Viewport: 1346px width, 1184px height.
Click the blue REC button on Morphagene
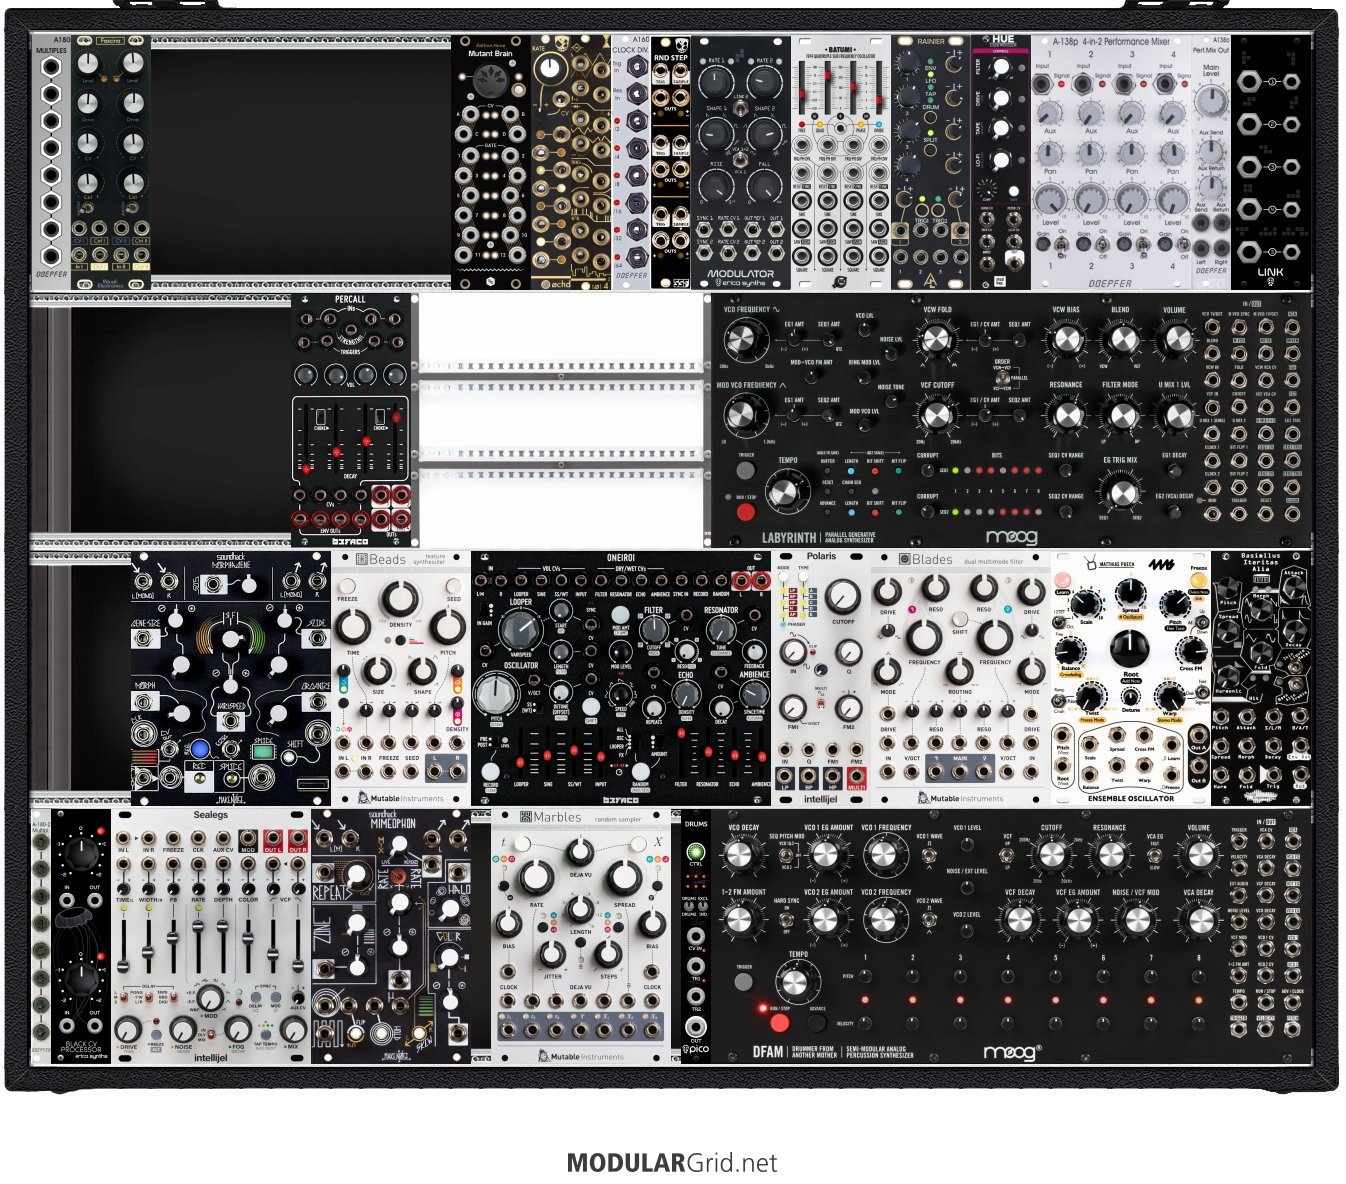click(x=201, y=749)
